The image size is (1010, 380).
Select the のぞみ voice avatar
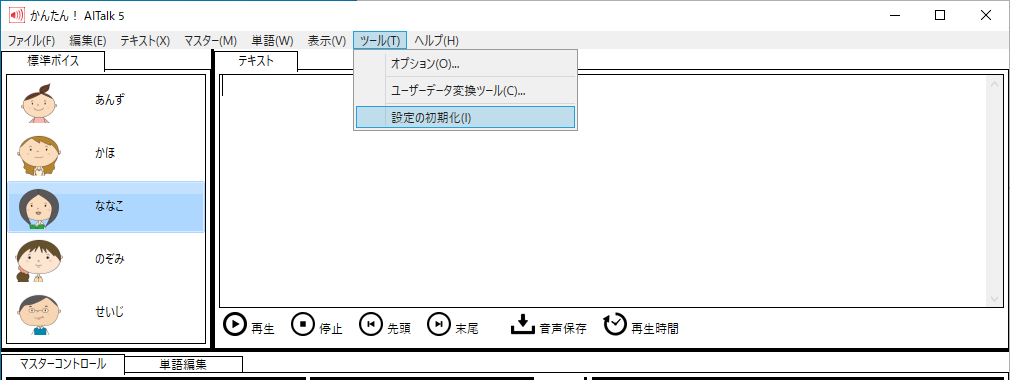[39, 261]
